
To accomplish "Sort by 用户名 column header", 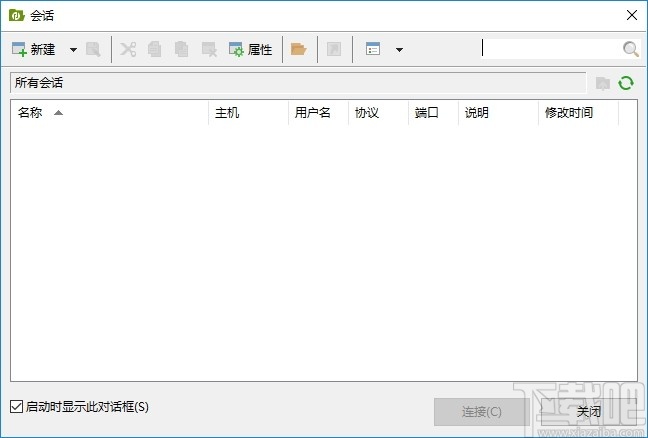I will point(318,112).
